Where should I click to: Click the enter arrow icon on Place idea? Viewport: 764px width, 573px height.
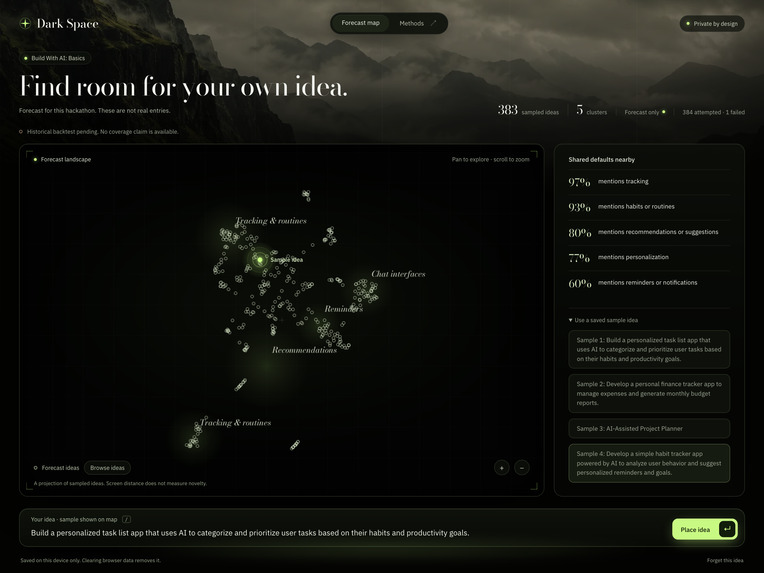[727, 529]
